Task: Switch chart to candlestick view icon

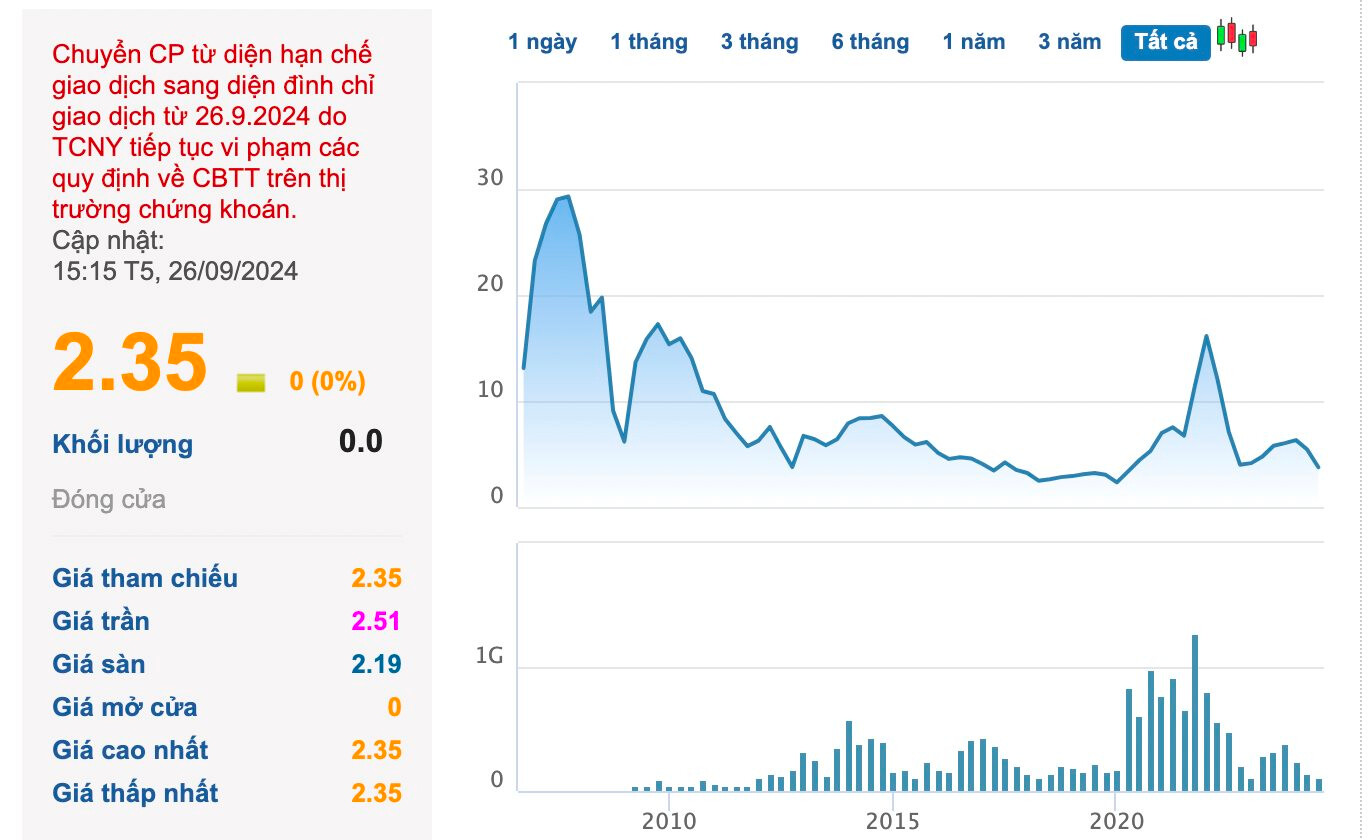Action: click(1237, 38)
